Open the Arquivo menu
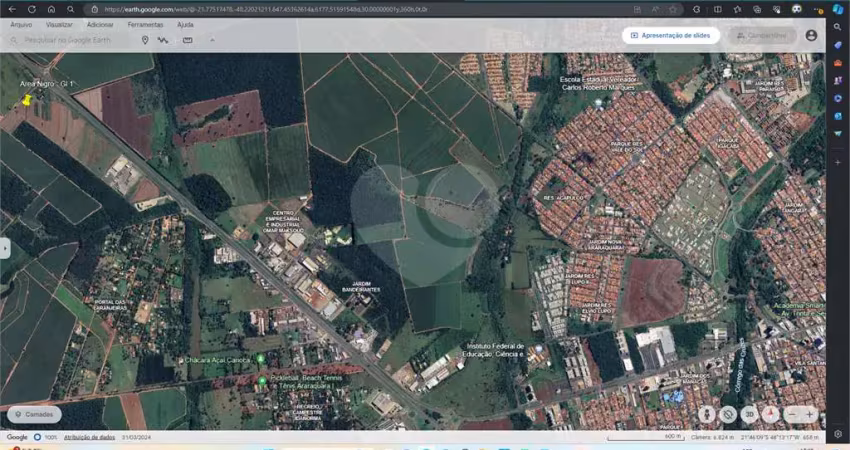This screenshot has height=450, width=850. [x=21, y=24]
